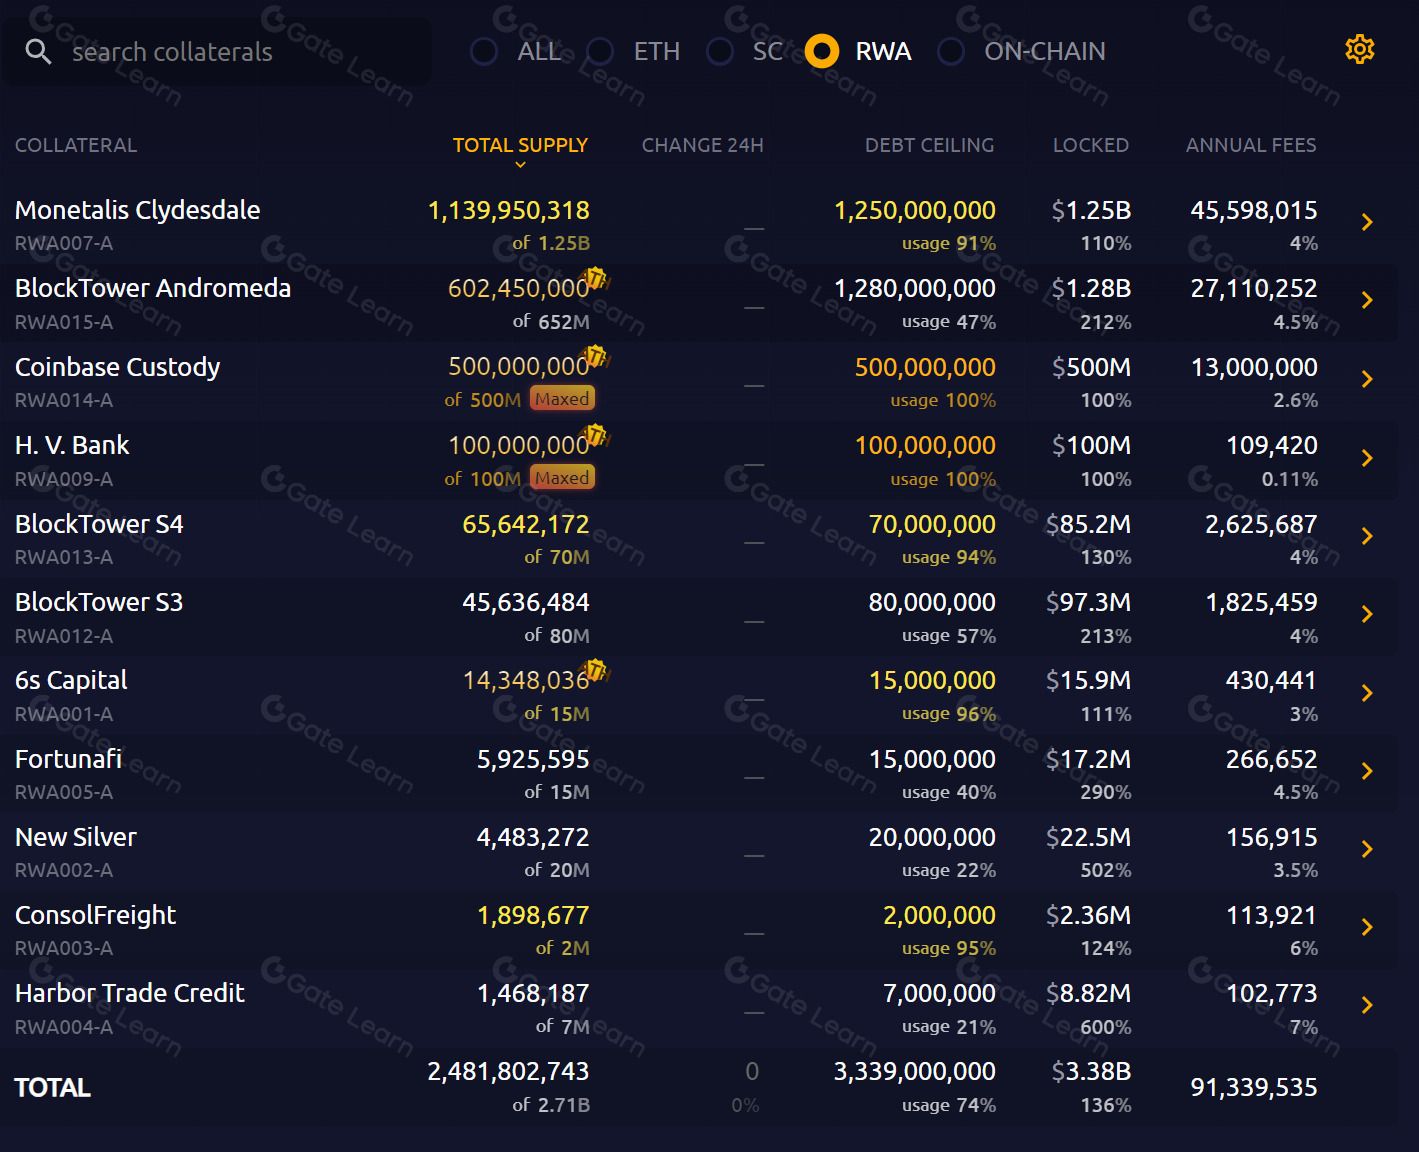Expand the BlockTower Andromeda row chevron
1419x1152 pixels.
pos(1367,300)
